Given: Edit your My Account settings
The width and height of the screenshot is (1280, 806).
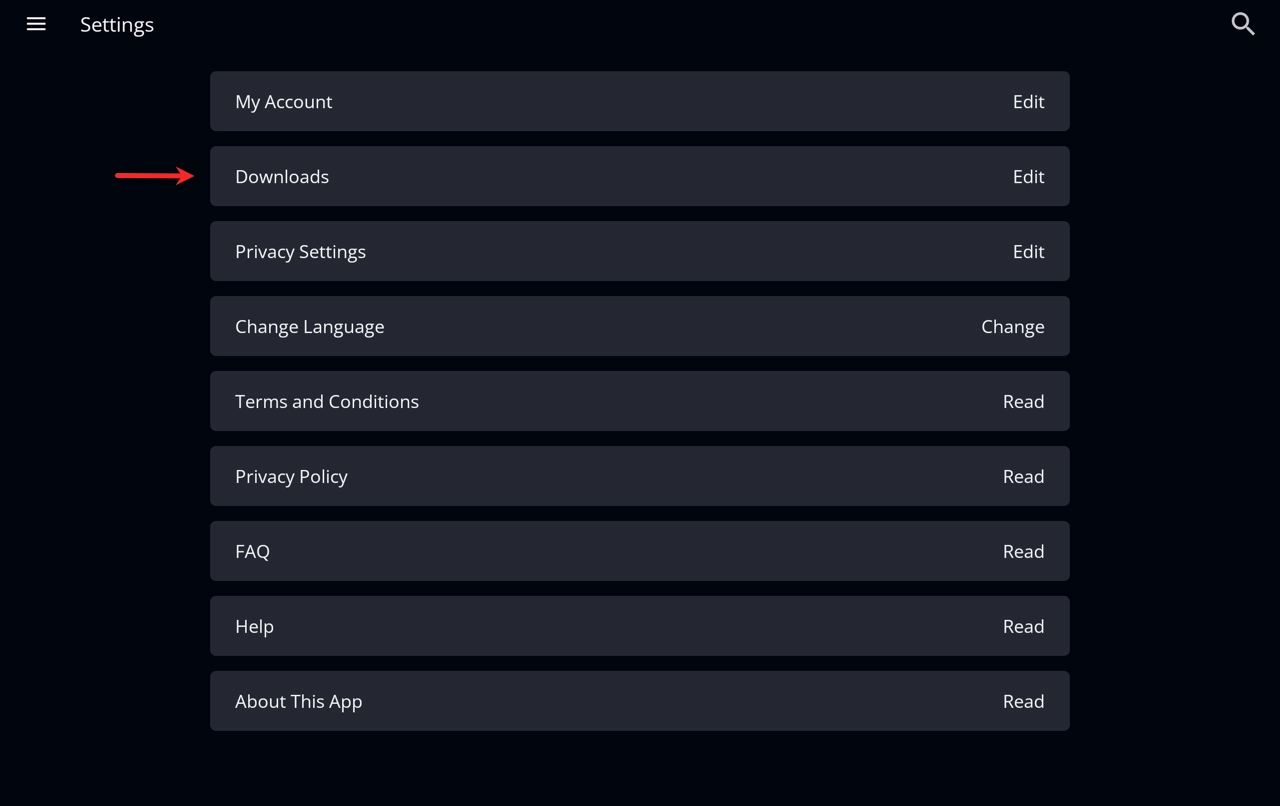Looking at the screenshot, I should tap(1028, 101).
